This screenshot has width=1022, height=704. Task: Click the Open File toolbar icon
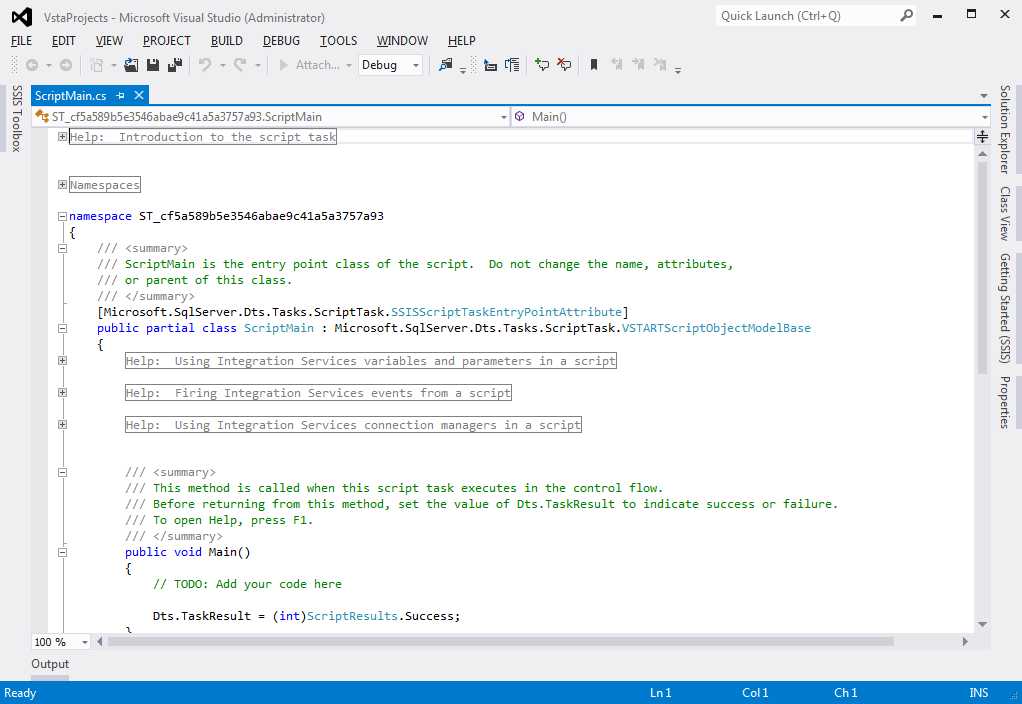pos(131,65)
